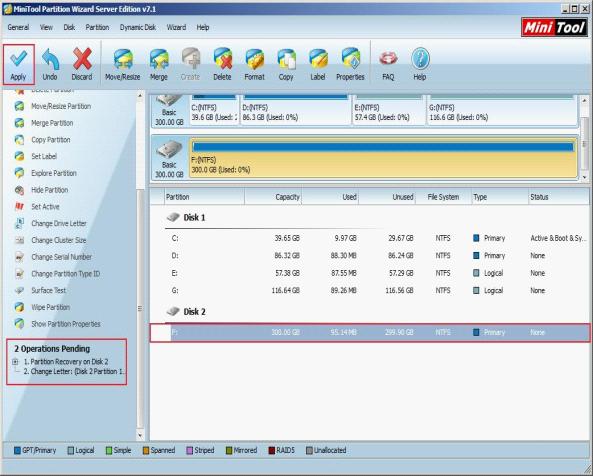Viewport: 593px width, 476px height.
Task: Click the Copy partition toolbar icon
Action: [x=286, y=59]
